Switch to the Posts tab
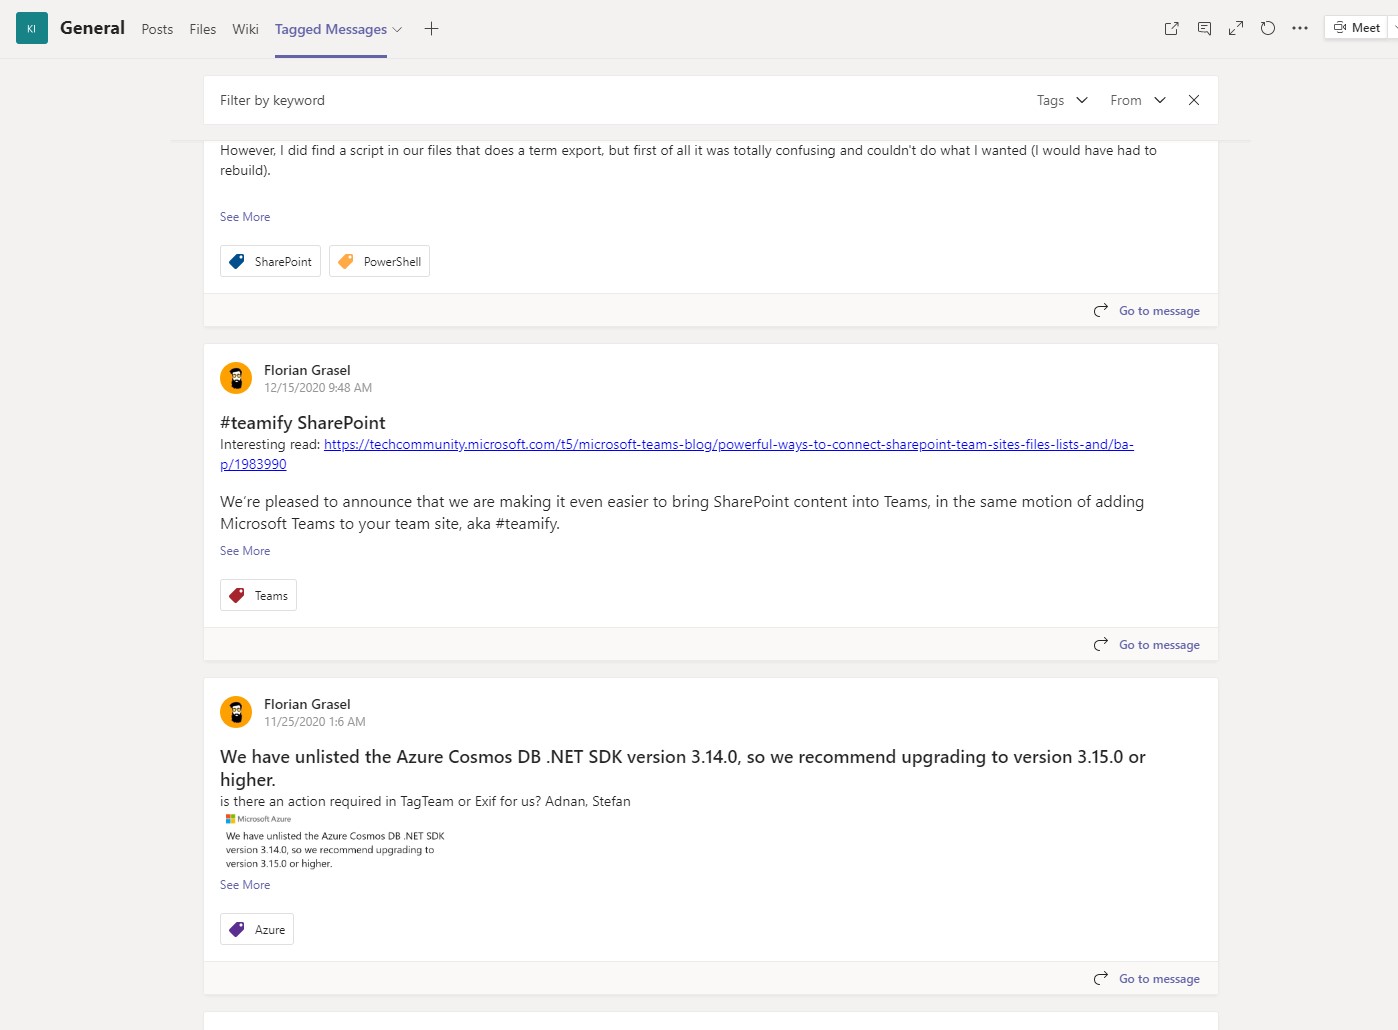This screenshot has width=1398, height=1030. (x=157, y=29)
